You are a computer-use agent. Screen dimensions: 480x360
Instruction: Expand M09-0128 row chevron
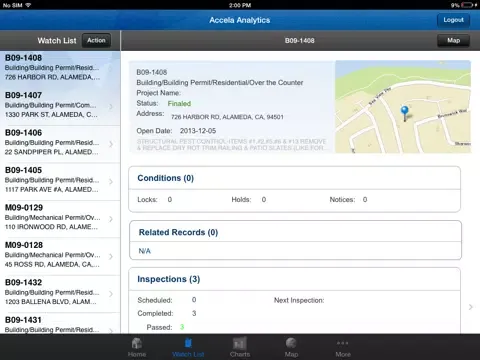(x=111, y=256)
